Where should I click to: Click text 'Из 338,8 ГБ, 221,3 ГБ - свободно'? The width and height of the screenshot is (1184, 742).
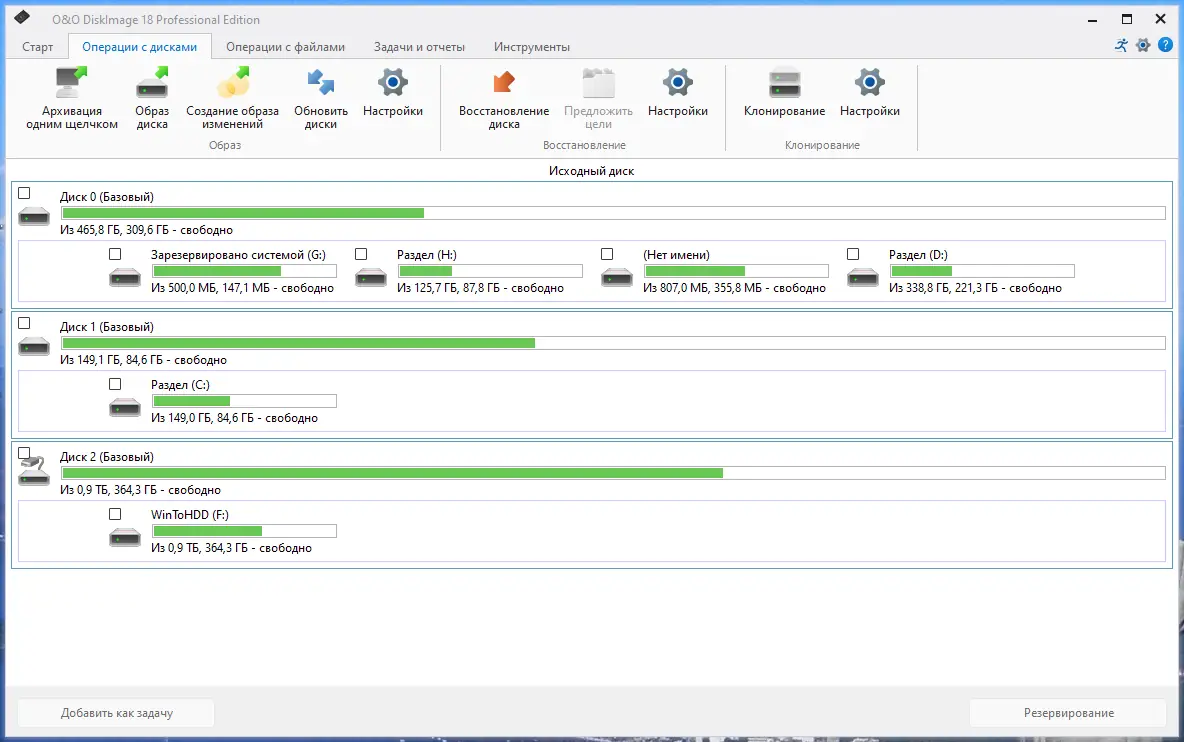(x=976, y=288)
